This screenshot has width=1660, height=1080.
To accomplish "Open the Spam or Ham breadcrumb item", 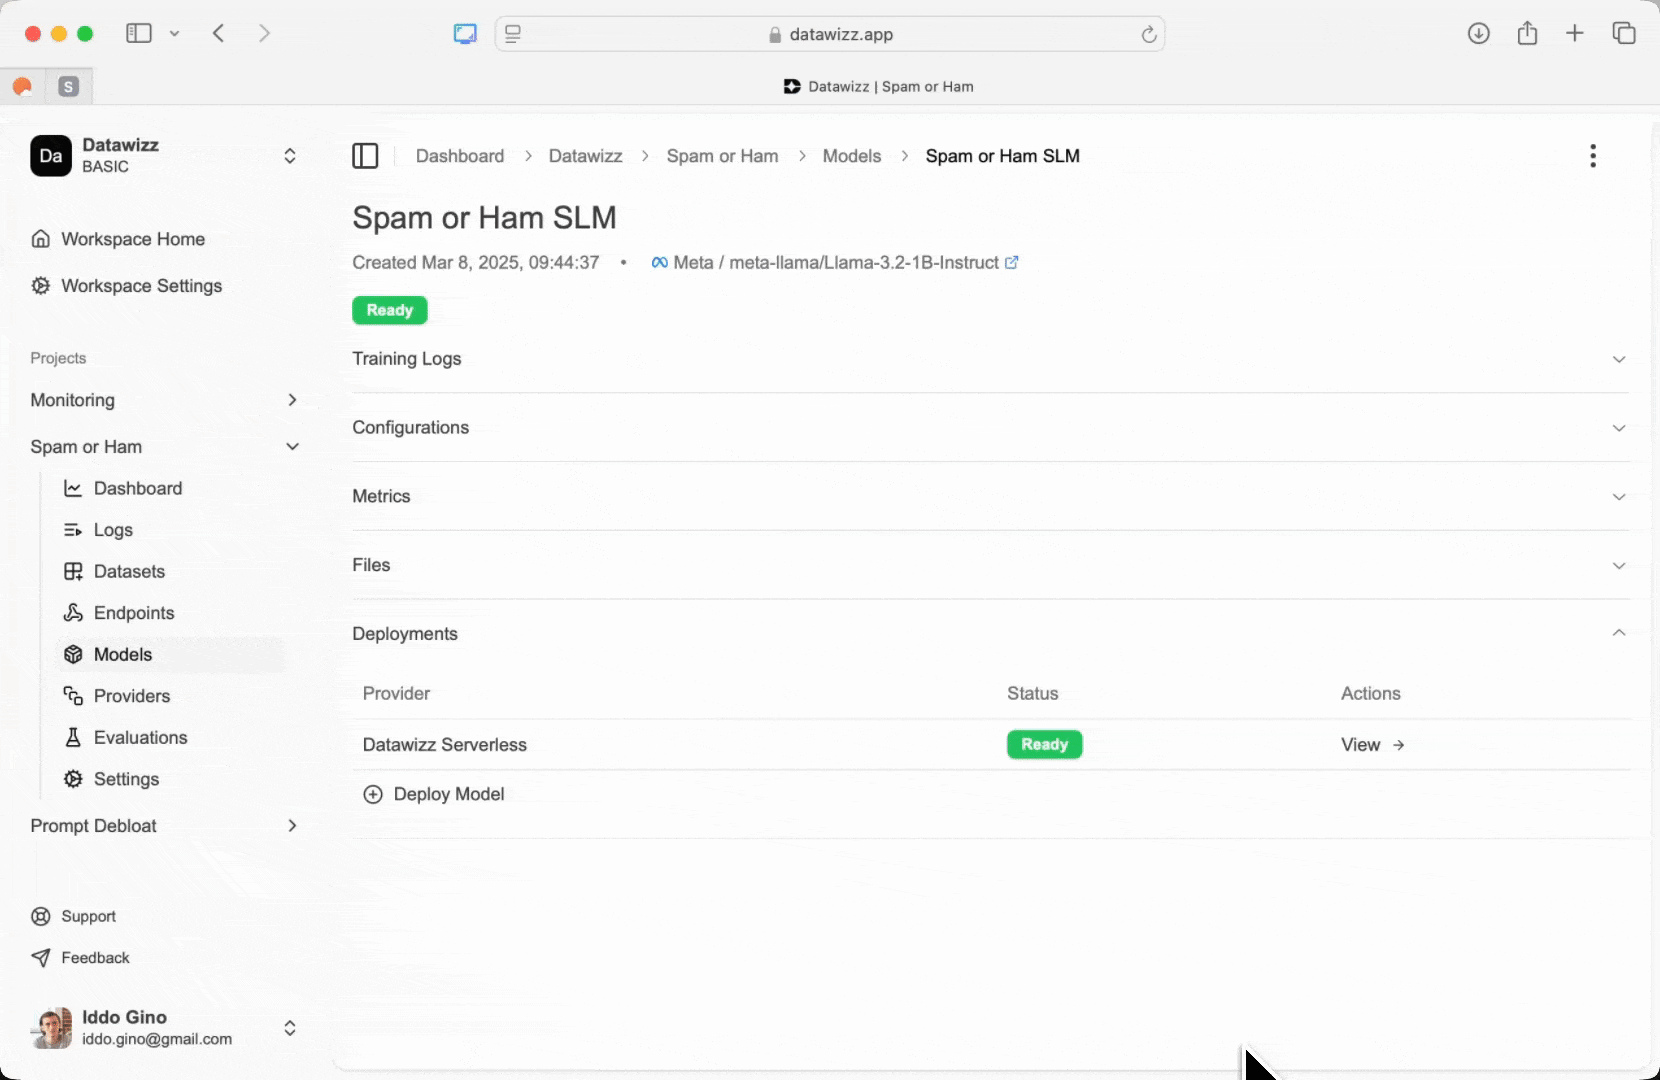I will point(722,156).
